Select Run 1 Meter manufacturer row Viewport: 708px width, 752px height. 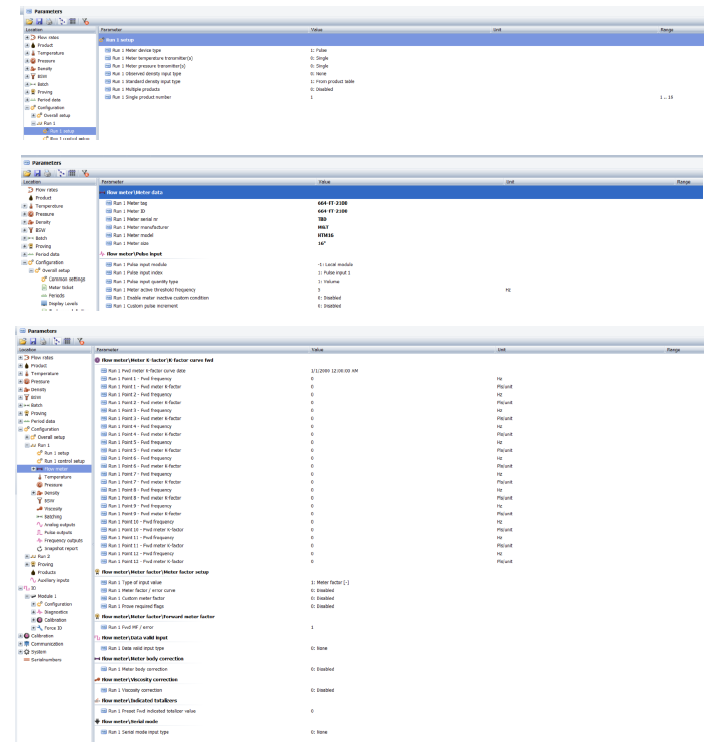click(x=401, y=227)
